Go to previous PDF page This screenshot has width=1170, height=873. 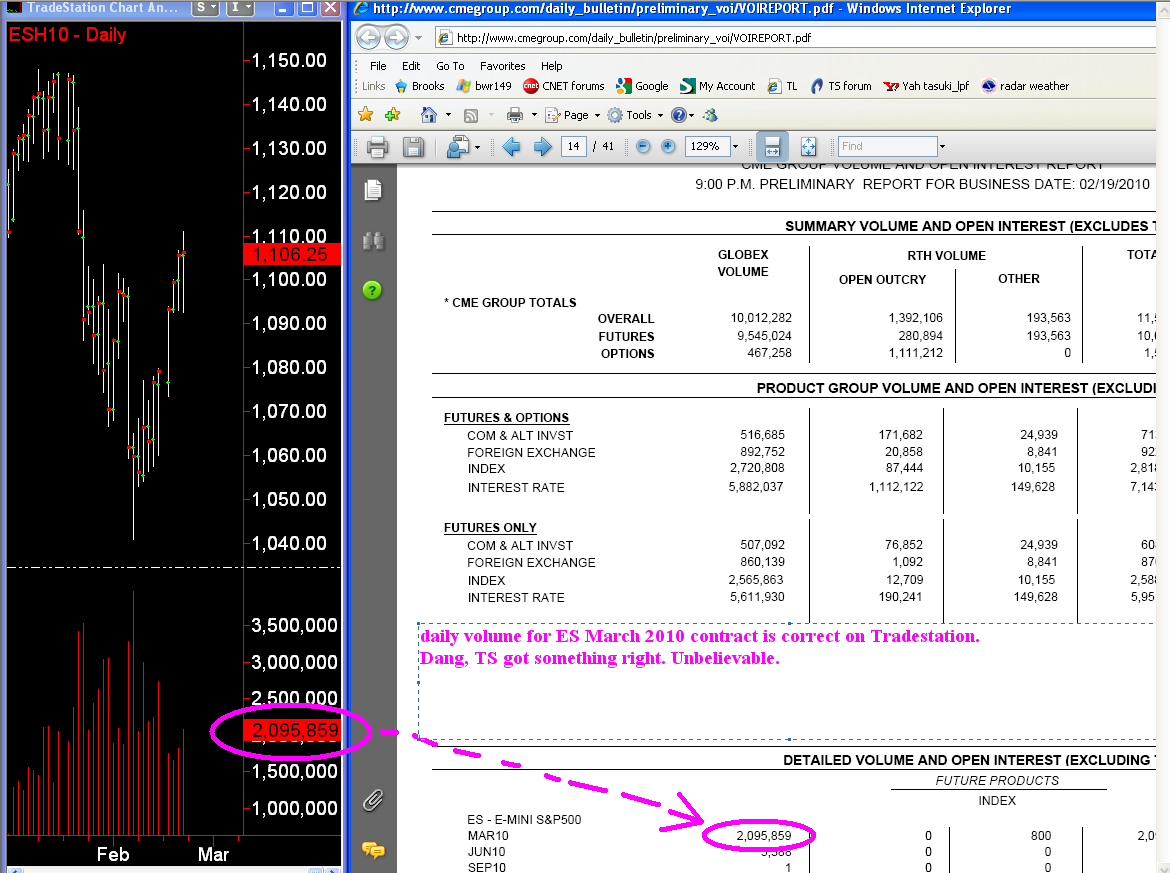[511, 146]
